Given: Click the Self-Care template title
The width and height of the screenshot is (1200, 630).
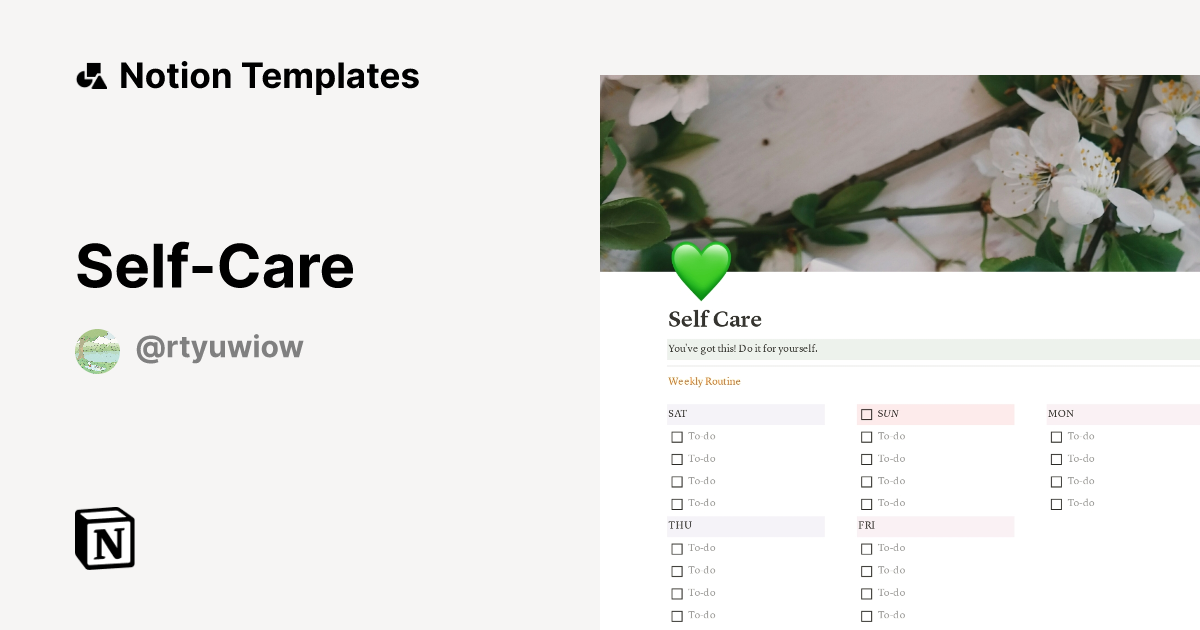Looking at the screenshot, I should (216, 265).
